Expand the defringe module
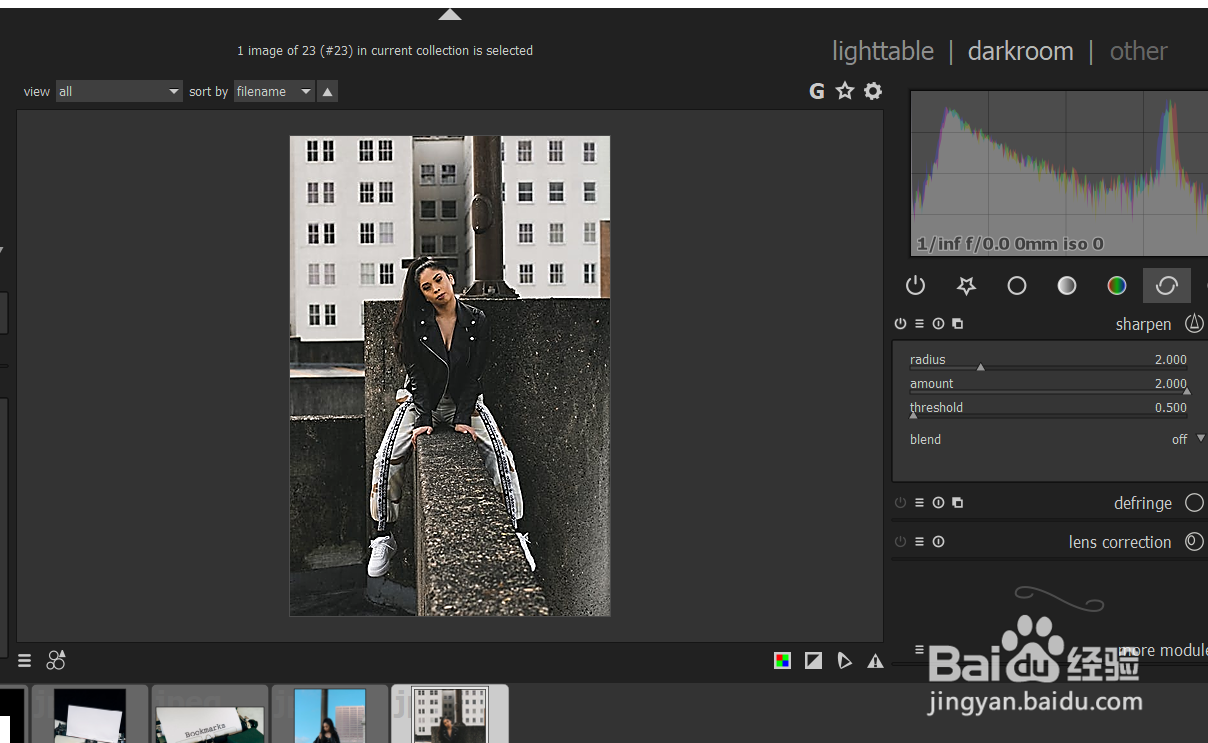1208x743 pixels. (x=1142, y=503)
